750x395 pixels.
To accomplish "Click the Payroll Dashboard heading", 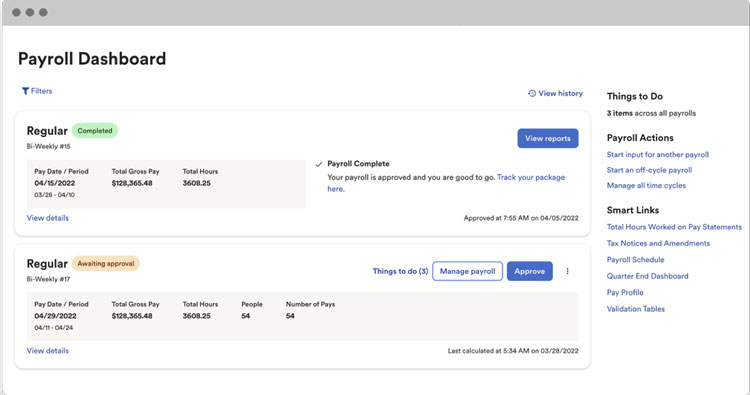I will coord(92,59).
